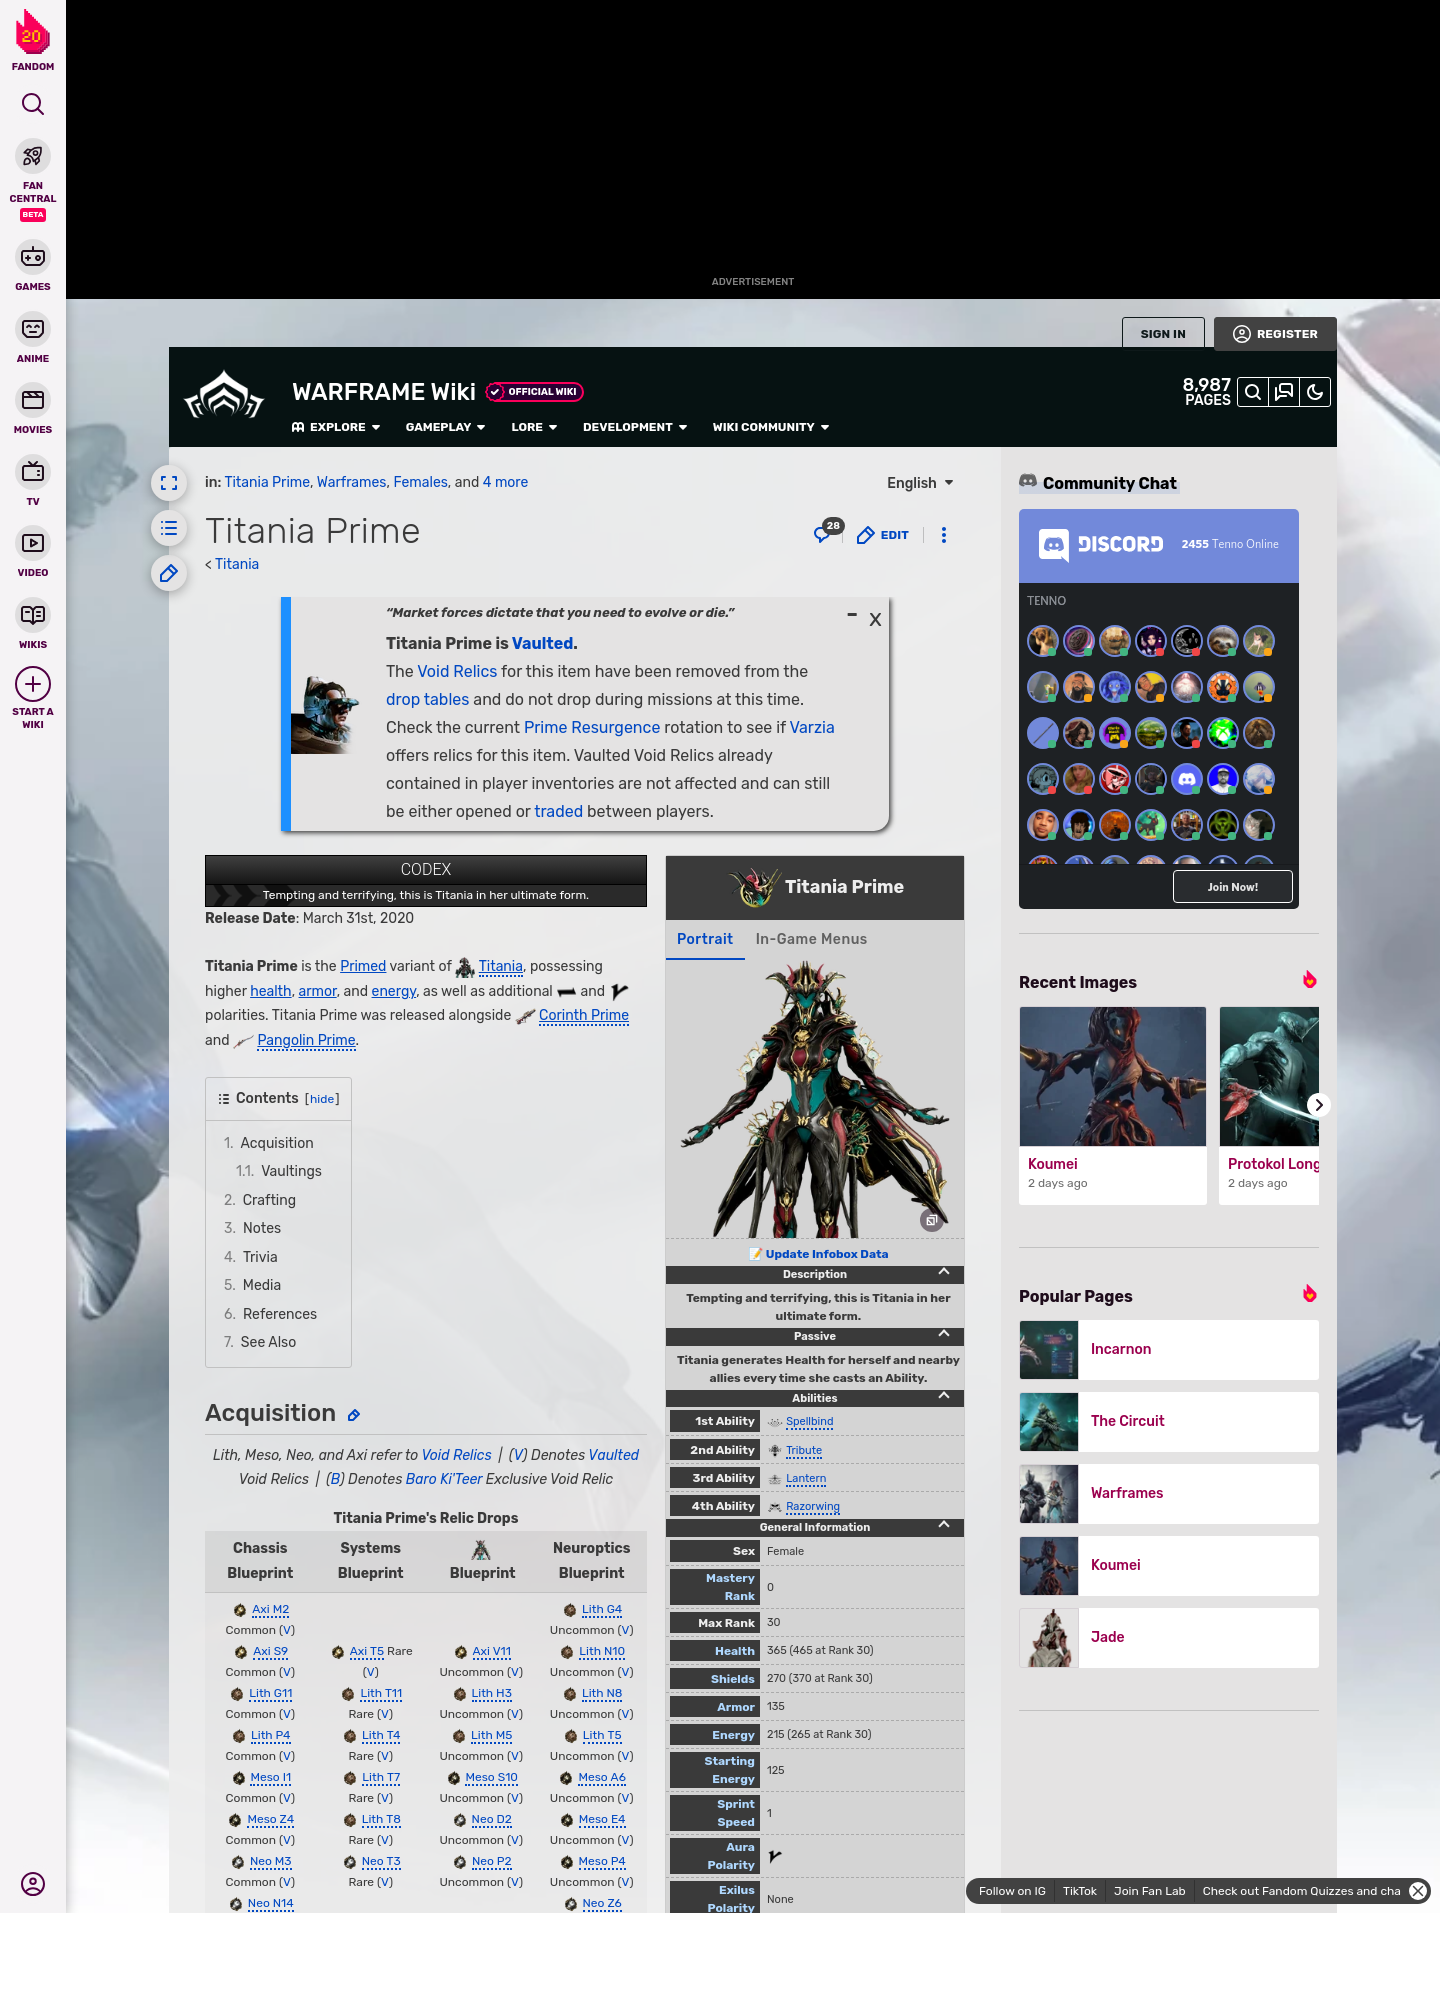Click the Popular Pages flame icon

pyautogui.click(x=1309, y=1294)
